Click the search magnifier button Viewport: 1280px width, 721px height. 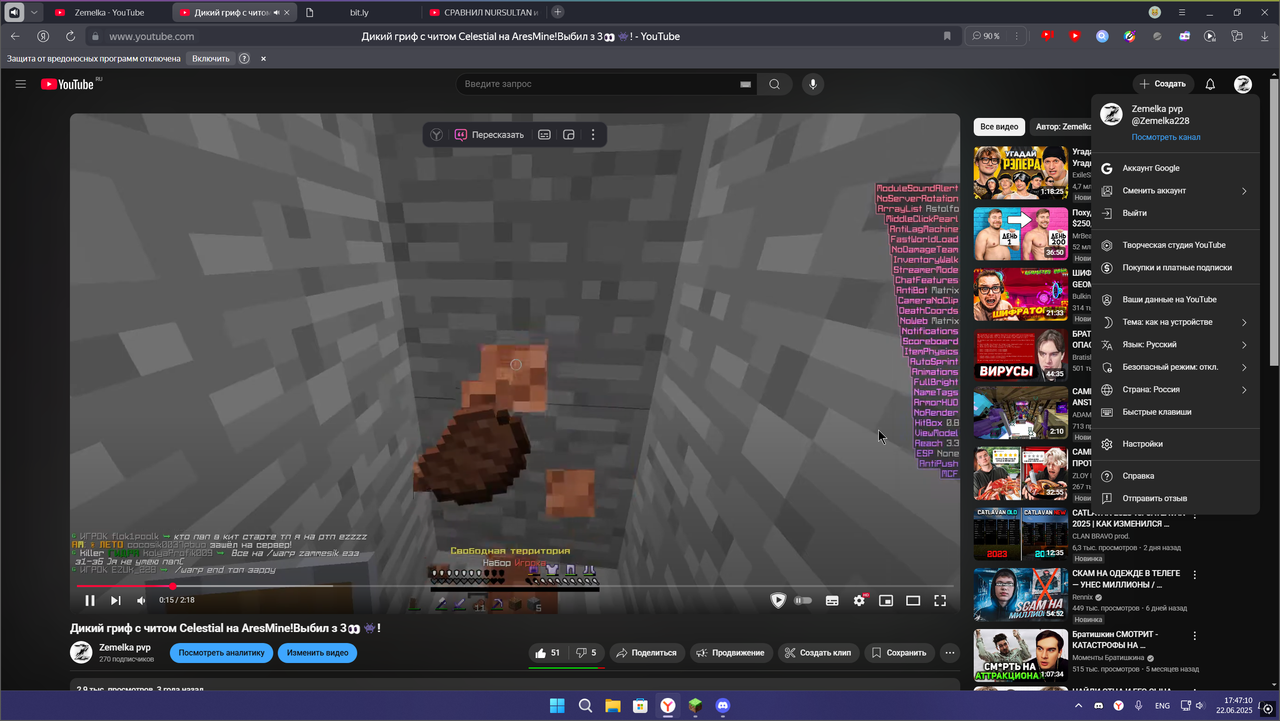pos(775,85)
